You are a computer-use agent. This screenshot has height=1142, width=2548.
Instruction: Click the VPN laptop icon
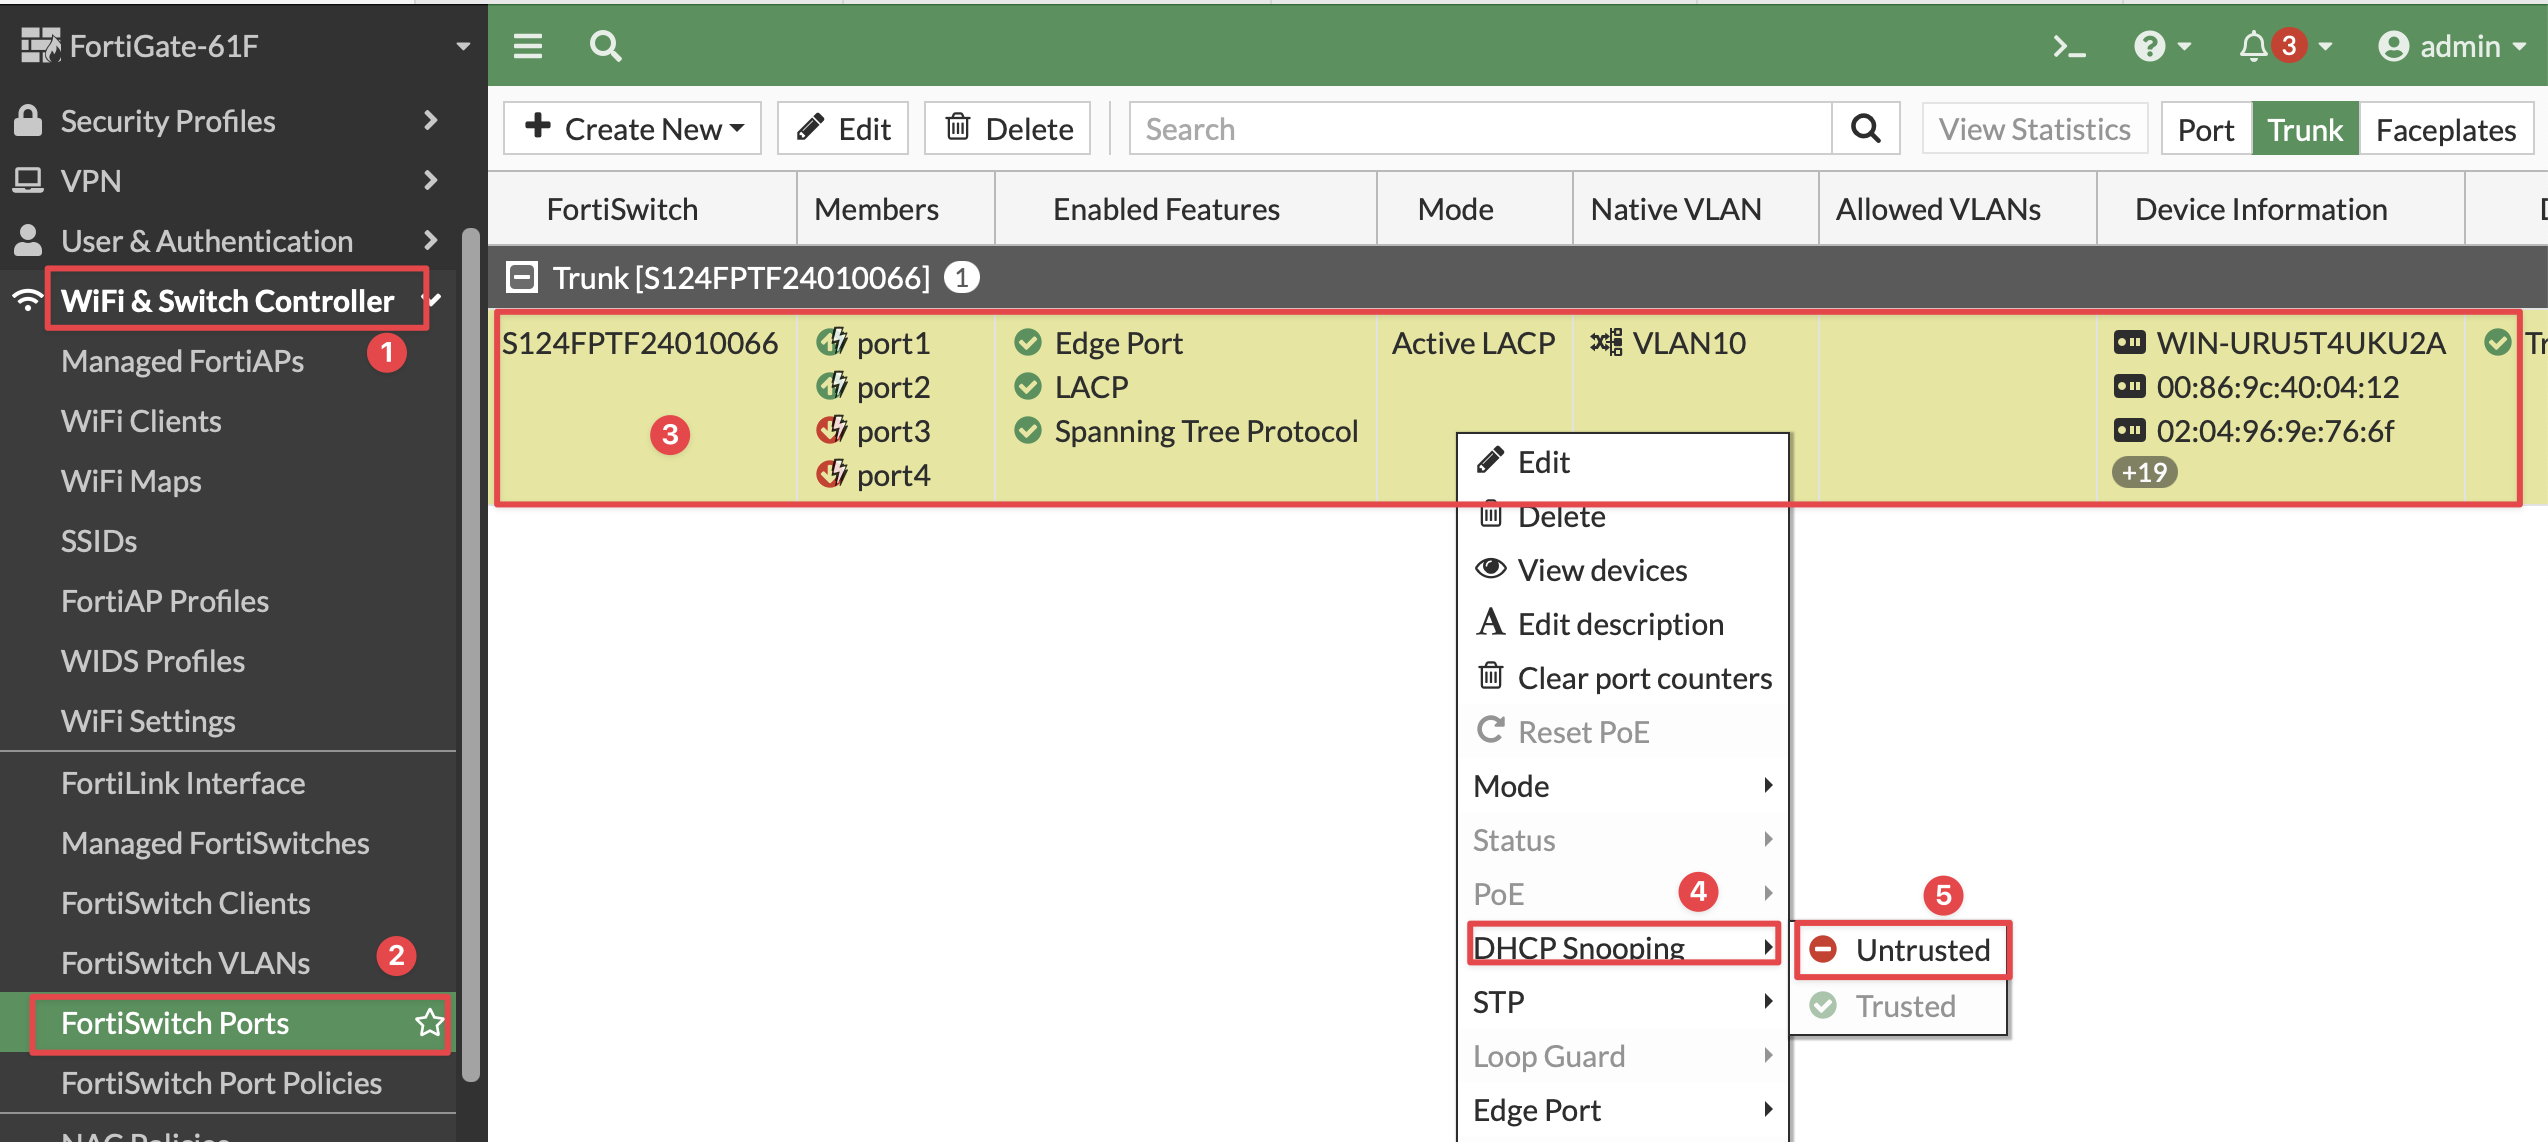pyautogui.click(x=28, y=180)
